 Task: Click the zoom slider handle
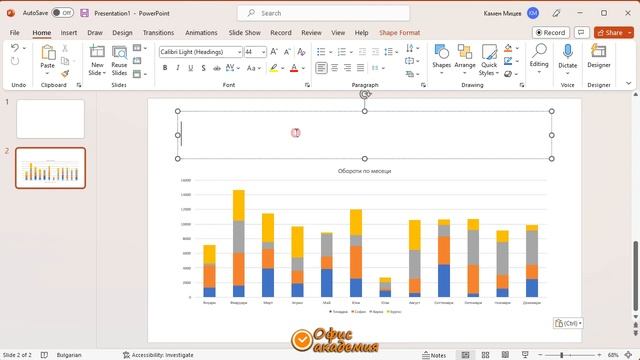click(x=562, y=355)
